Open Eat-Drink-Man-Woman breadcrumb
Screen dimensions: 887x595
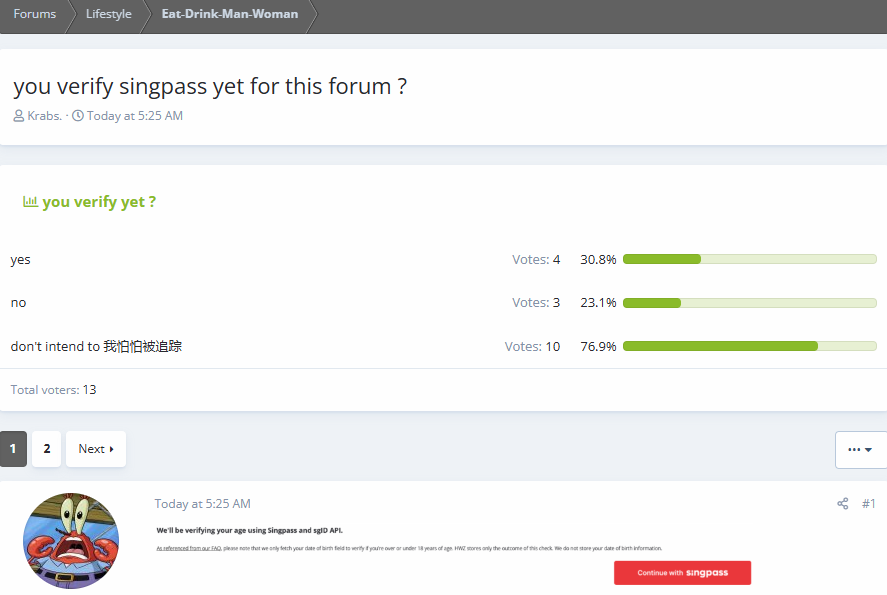[229, 14]
